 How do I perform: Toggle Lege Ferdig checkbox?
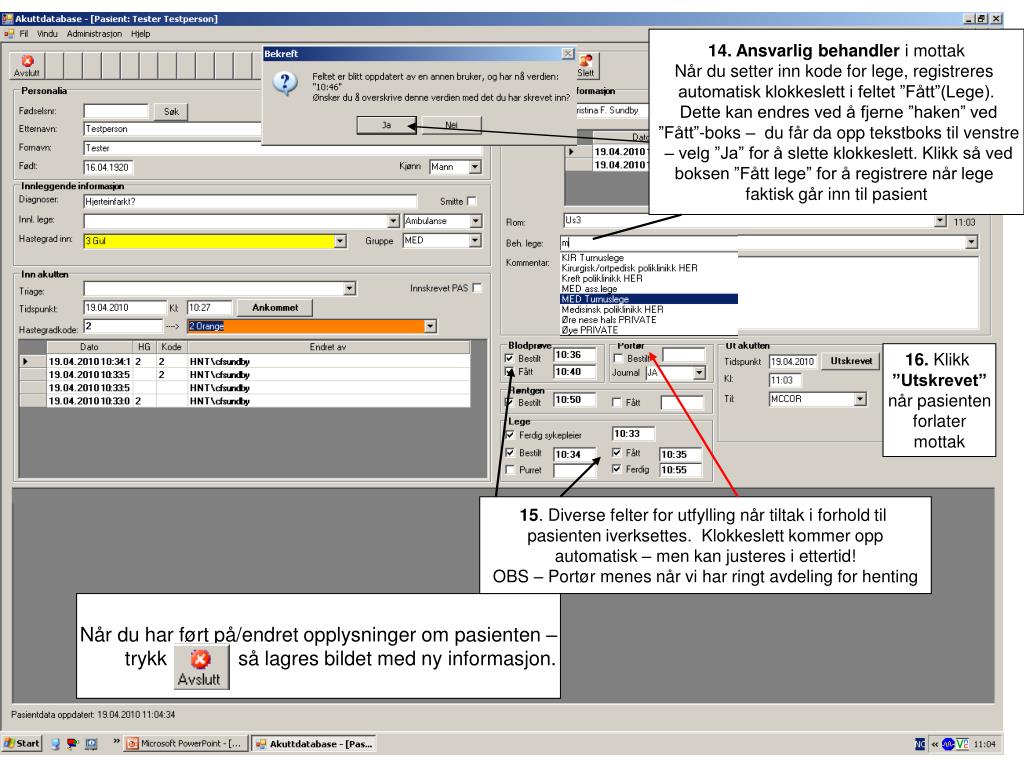[x=616, y=469]
